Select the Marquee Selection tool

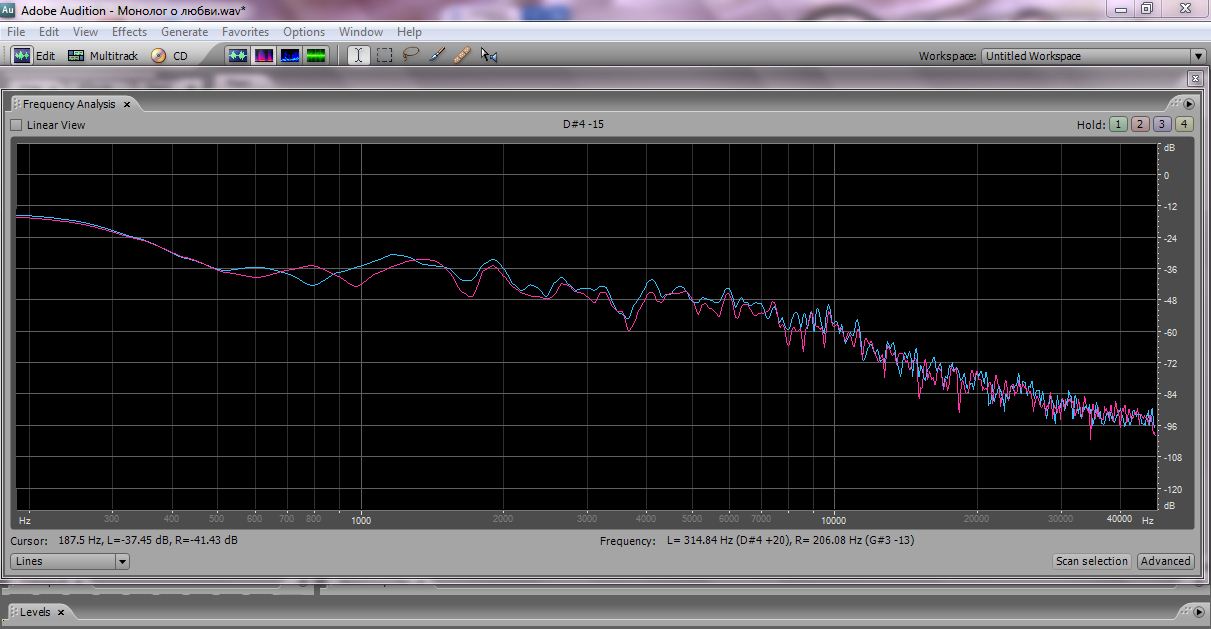click(384, 56)
